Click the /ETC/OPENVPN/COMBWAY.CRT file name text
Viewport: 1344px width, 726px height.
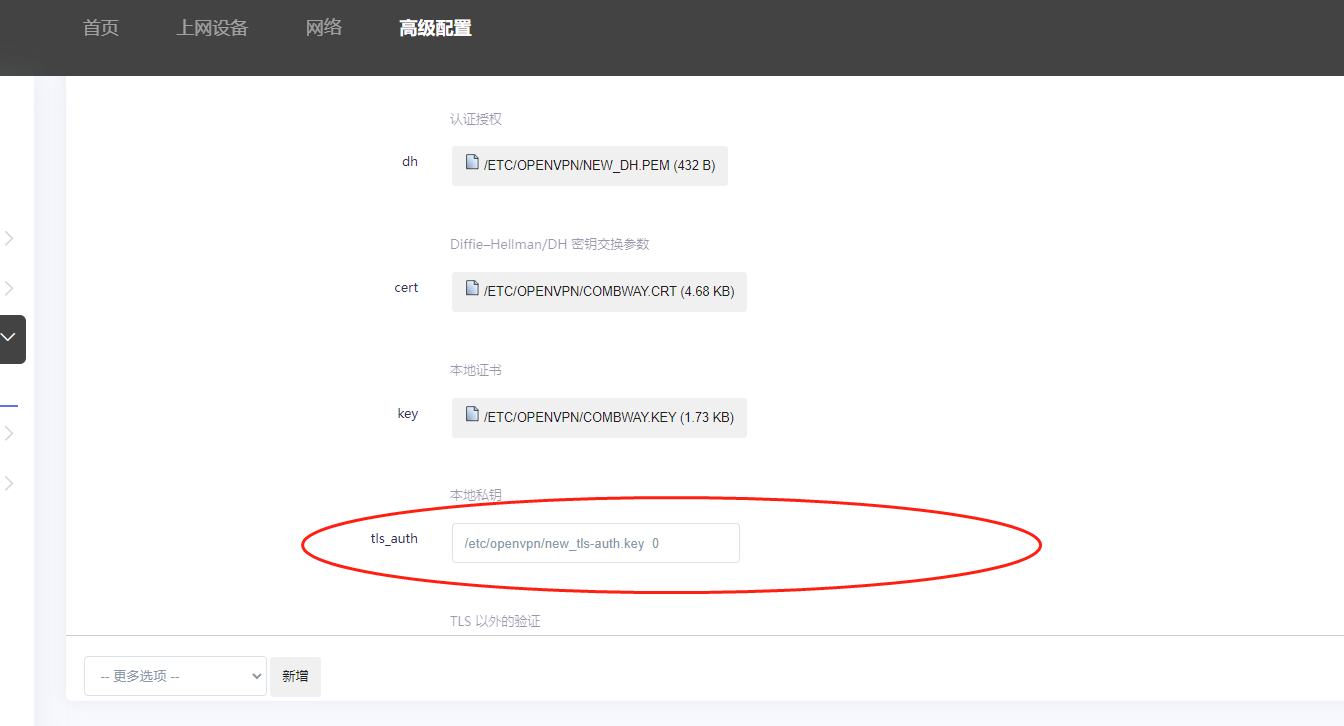pos(608,292)
